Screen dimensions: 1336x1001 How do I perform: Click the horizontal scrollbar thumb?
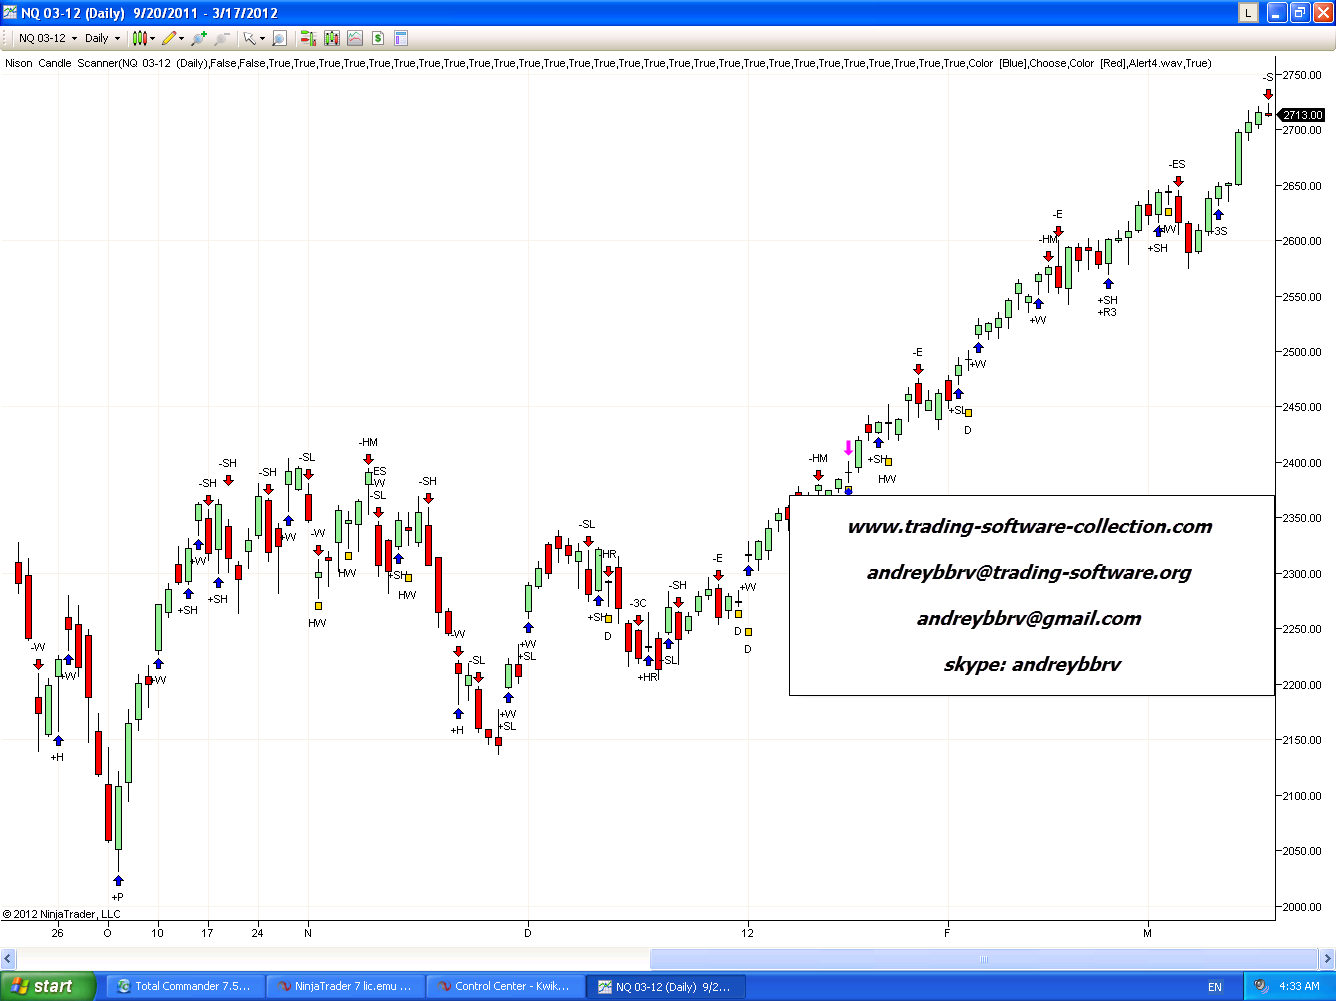coord(983,959)
